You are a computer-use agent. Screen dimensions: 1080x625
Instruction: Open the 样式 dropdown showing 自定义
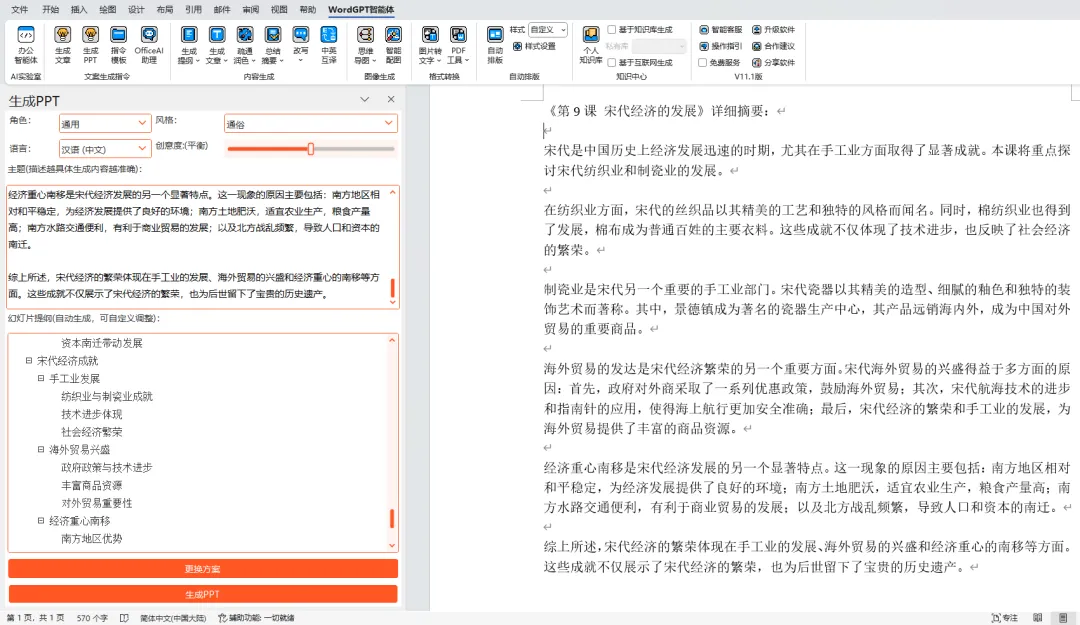point(548,30)
